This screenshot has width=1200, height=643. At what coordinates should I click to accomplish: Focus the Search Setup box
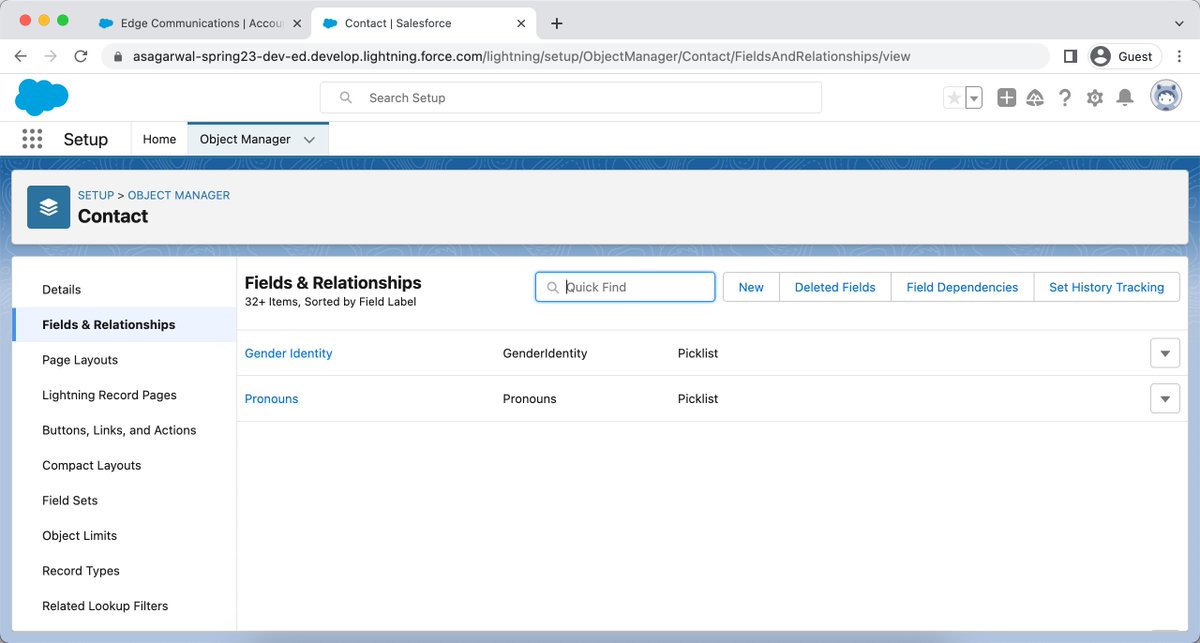pyautogui.click(x=571, y=97)
